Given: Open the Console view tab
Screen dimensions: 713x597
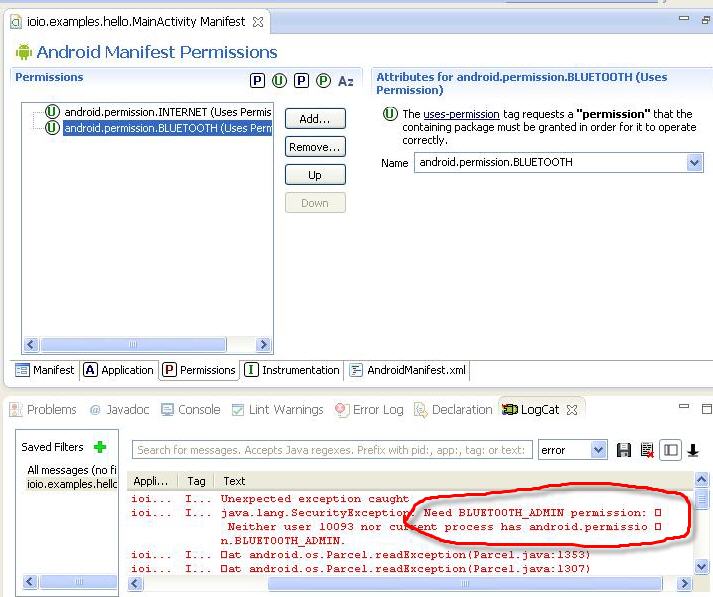Looking at the screenshot, I should pos(191,410).
